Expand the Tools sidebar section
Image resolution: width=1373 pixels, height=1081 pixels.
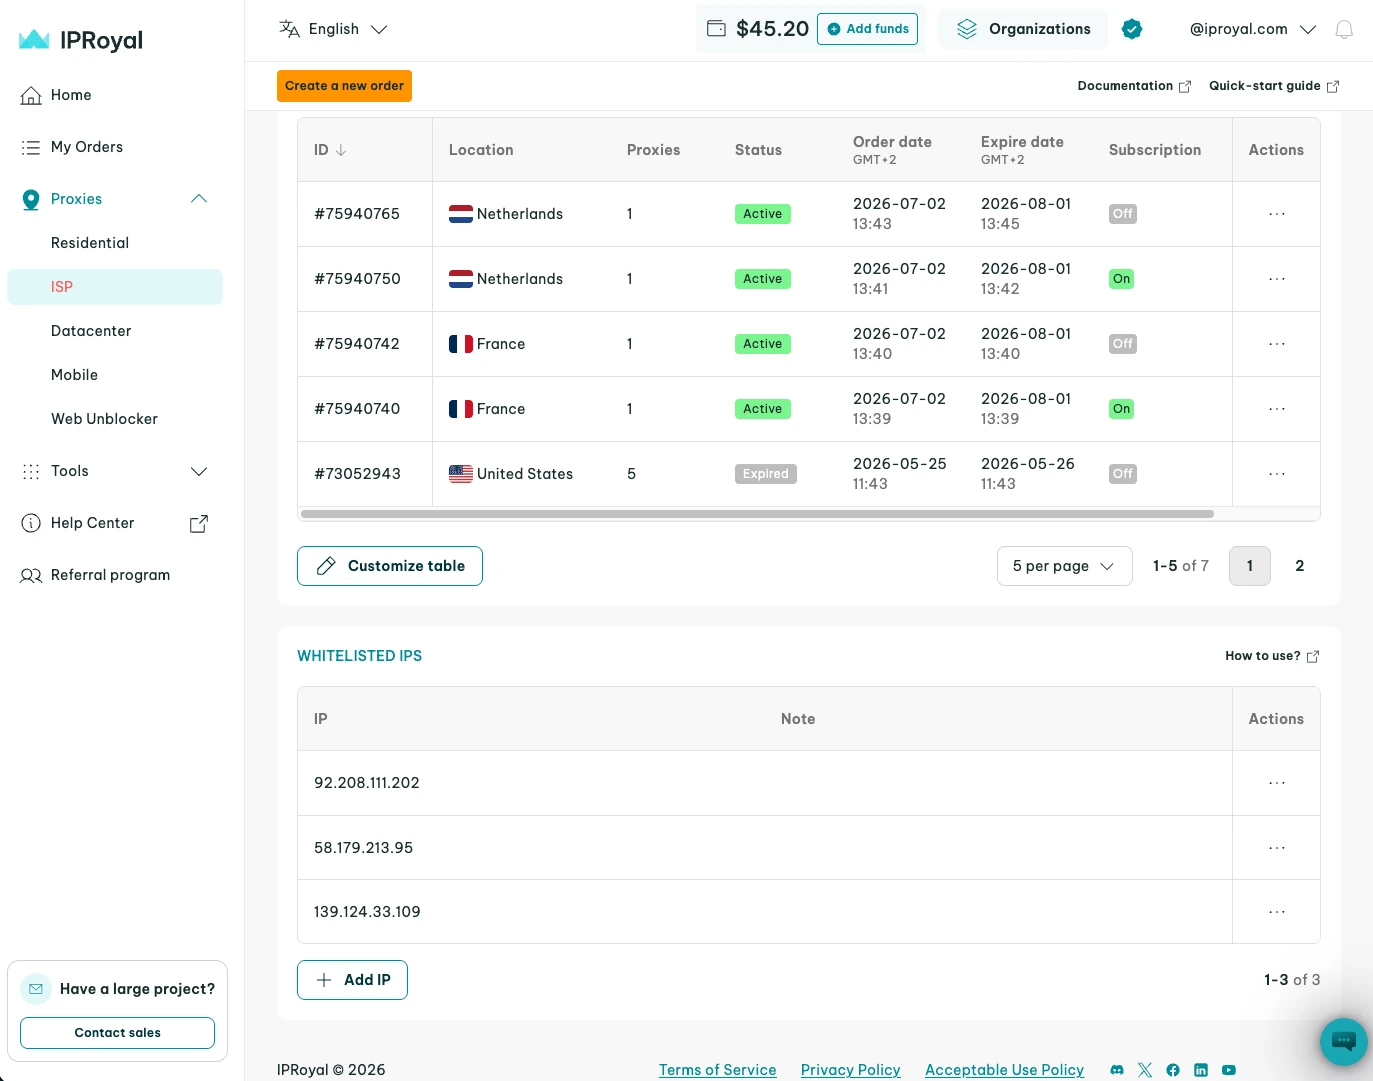click(115, 471)
